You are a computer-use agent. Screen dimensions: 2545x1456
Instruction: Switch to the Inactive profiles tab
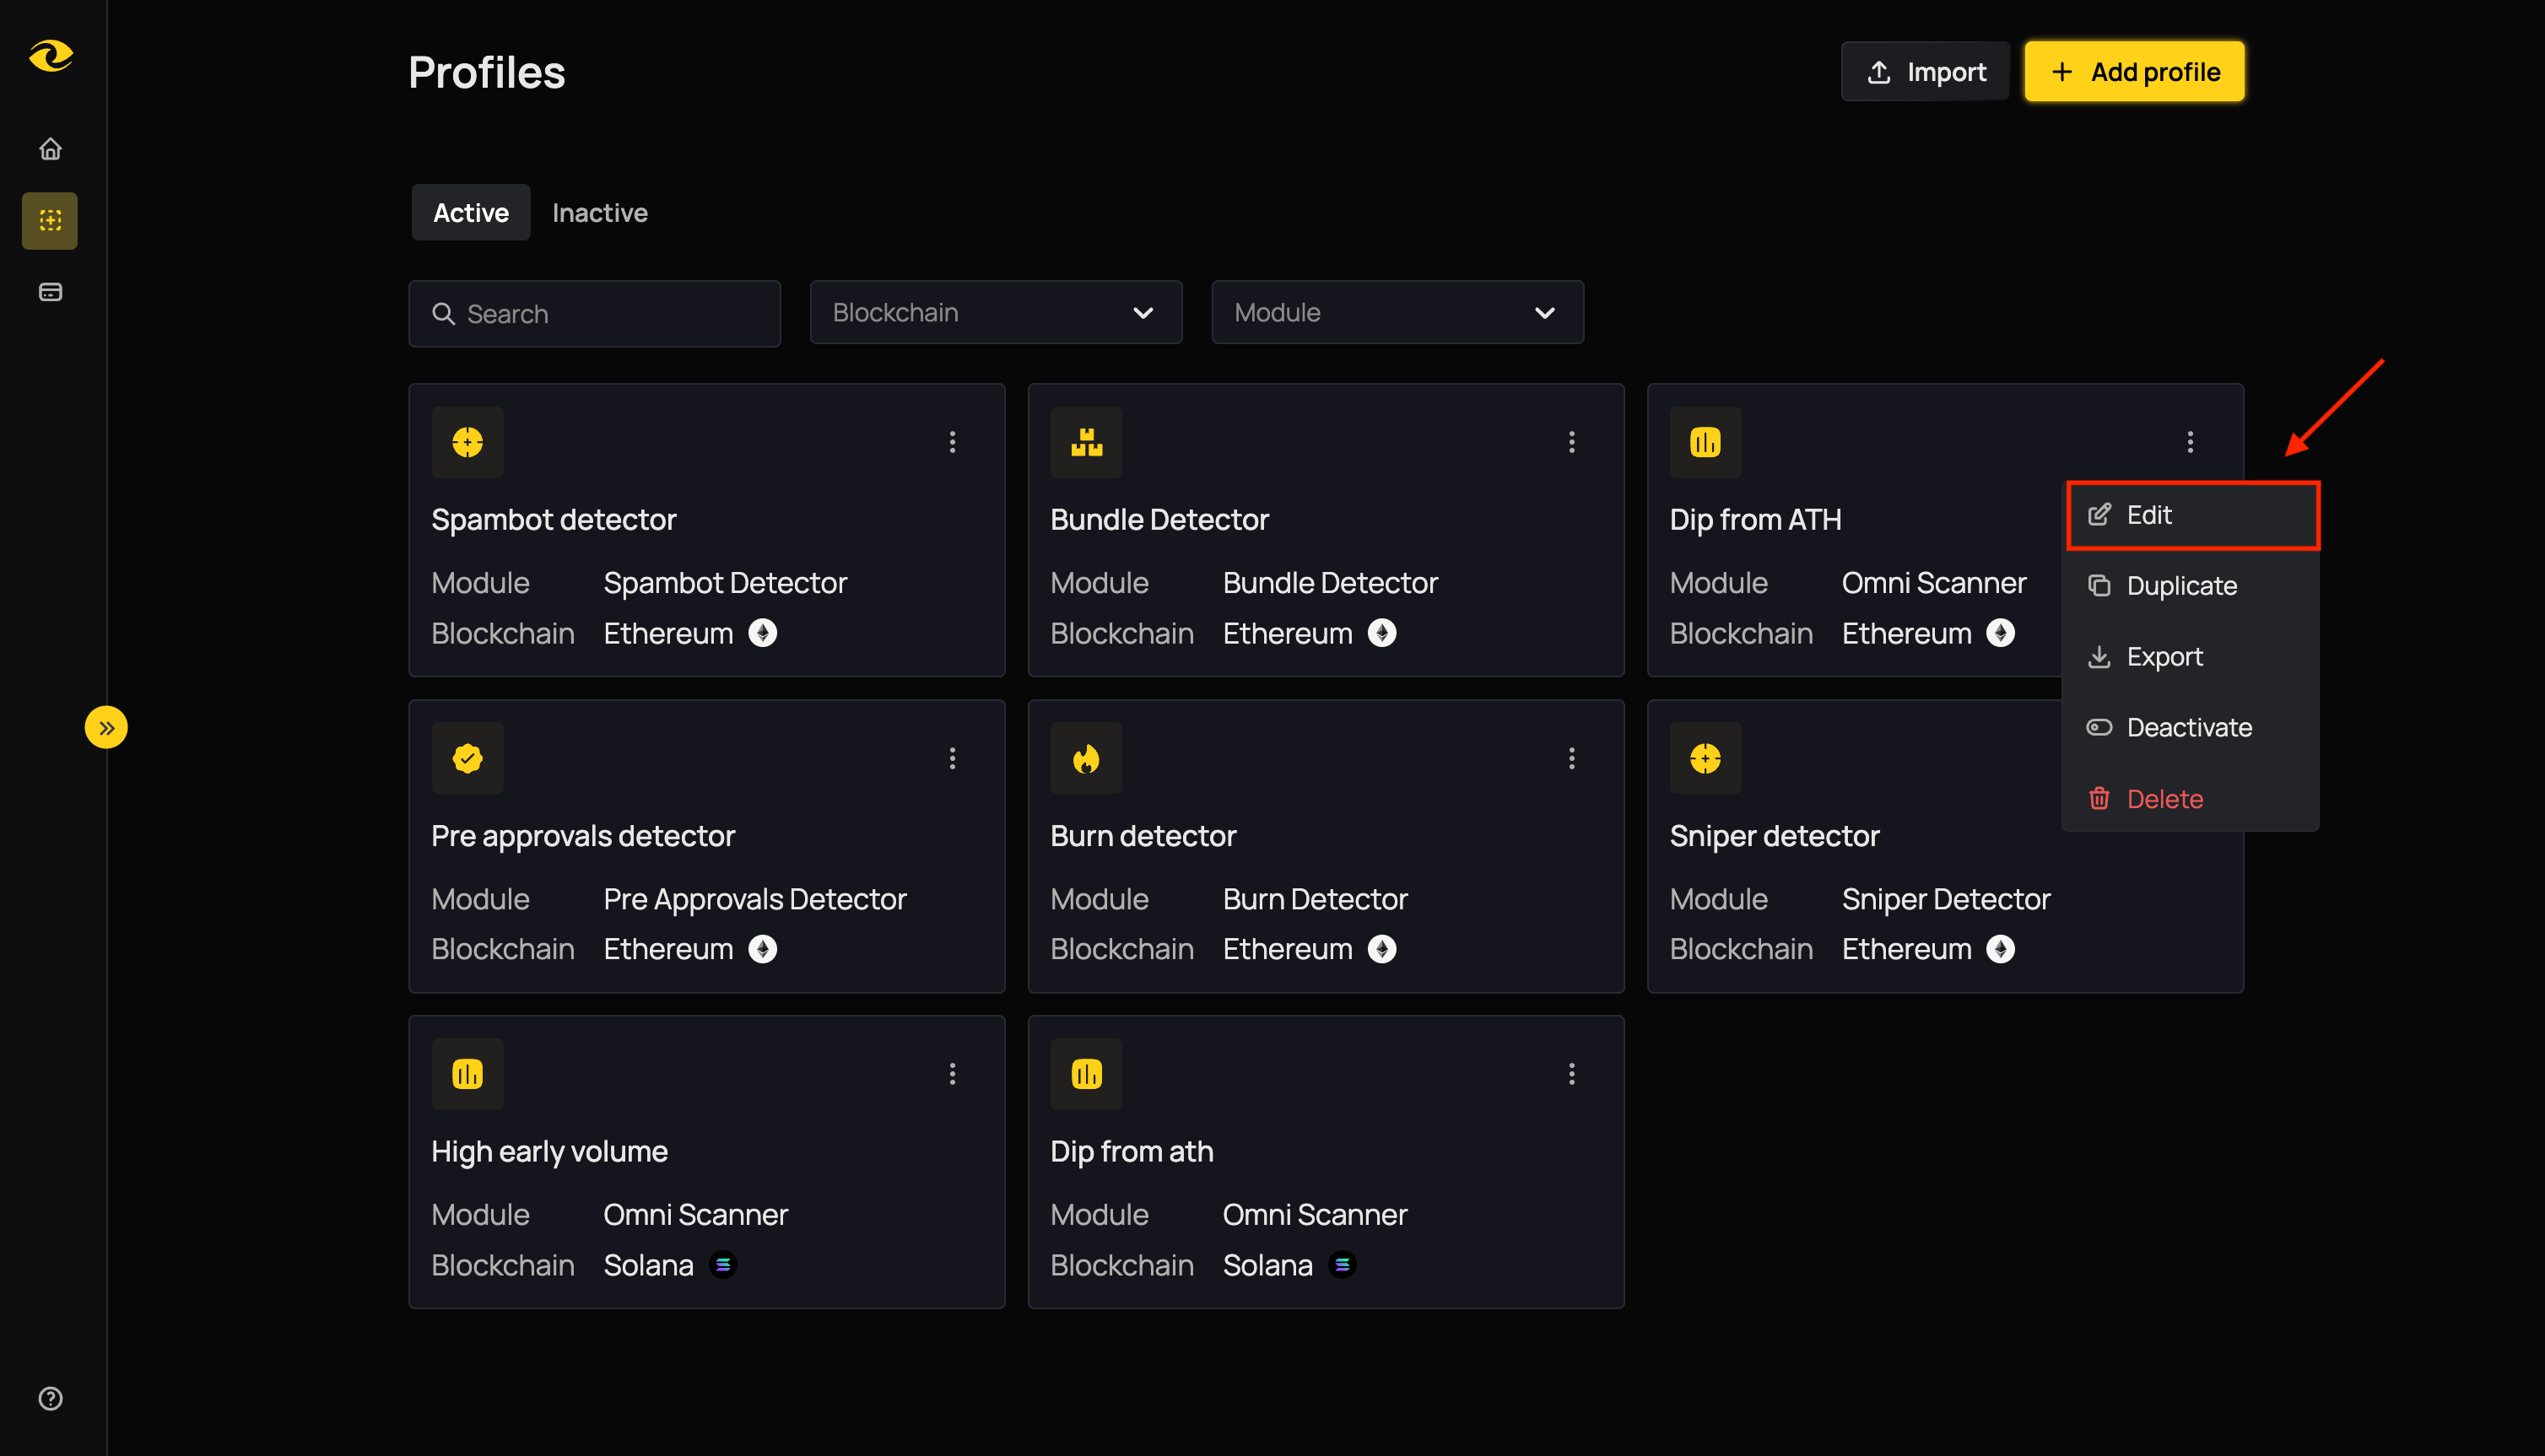(x=599, y=212)
